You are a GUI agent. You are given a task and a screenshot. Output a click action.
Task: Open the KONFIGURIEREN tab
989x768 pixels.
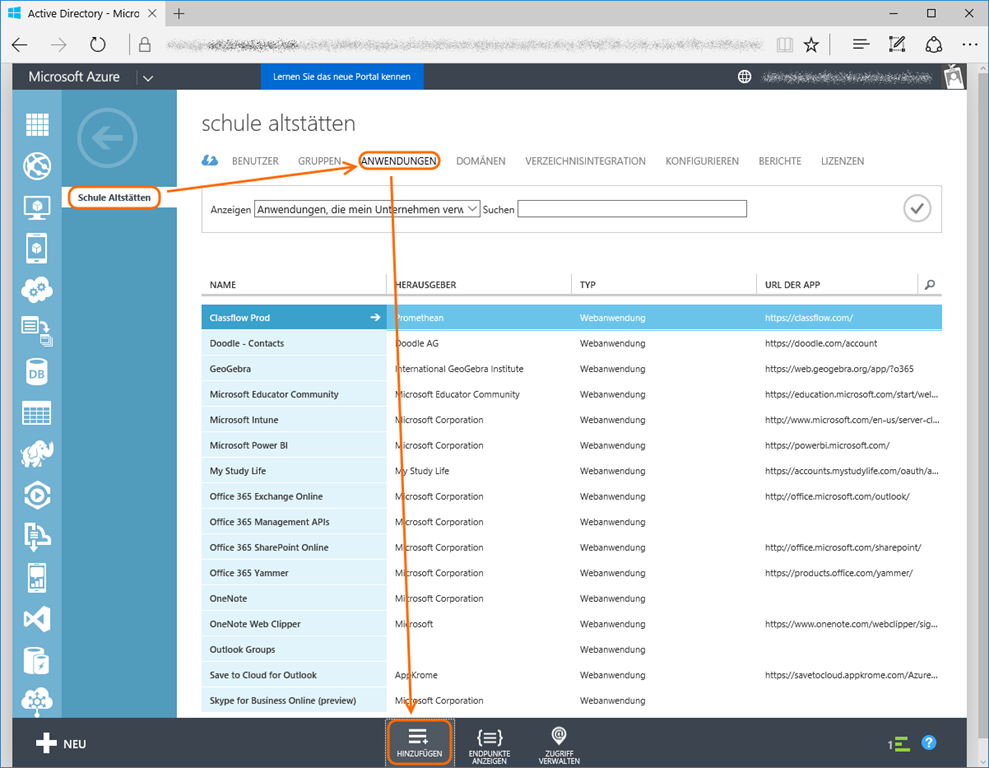[702, 161]
